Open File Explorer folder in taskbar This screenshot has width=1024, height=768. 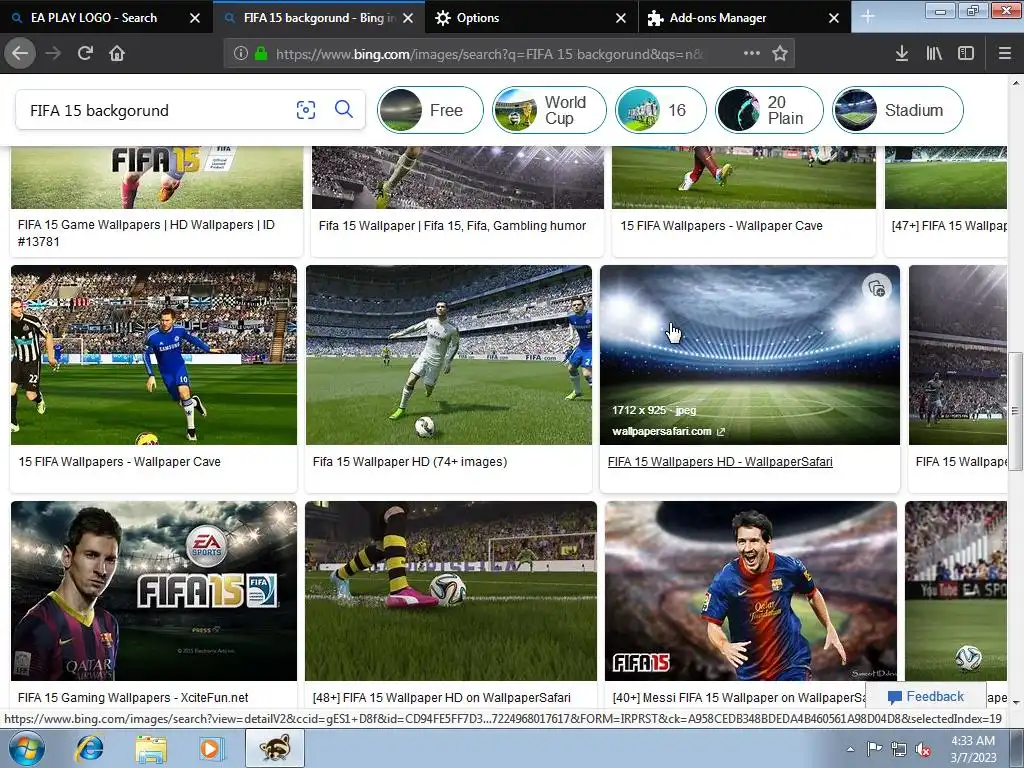150,748
